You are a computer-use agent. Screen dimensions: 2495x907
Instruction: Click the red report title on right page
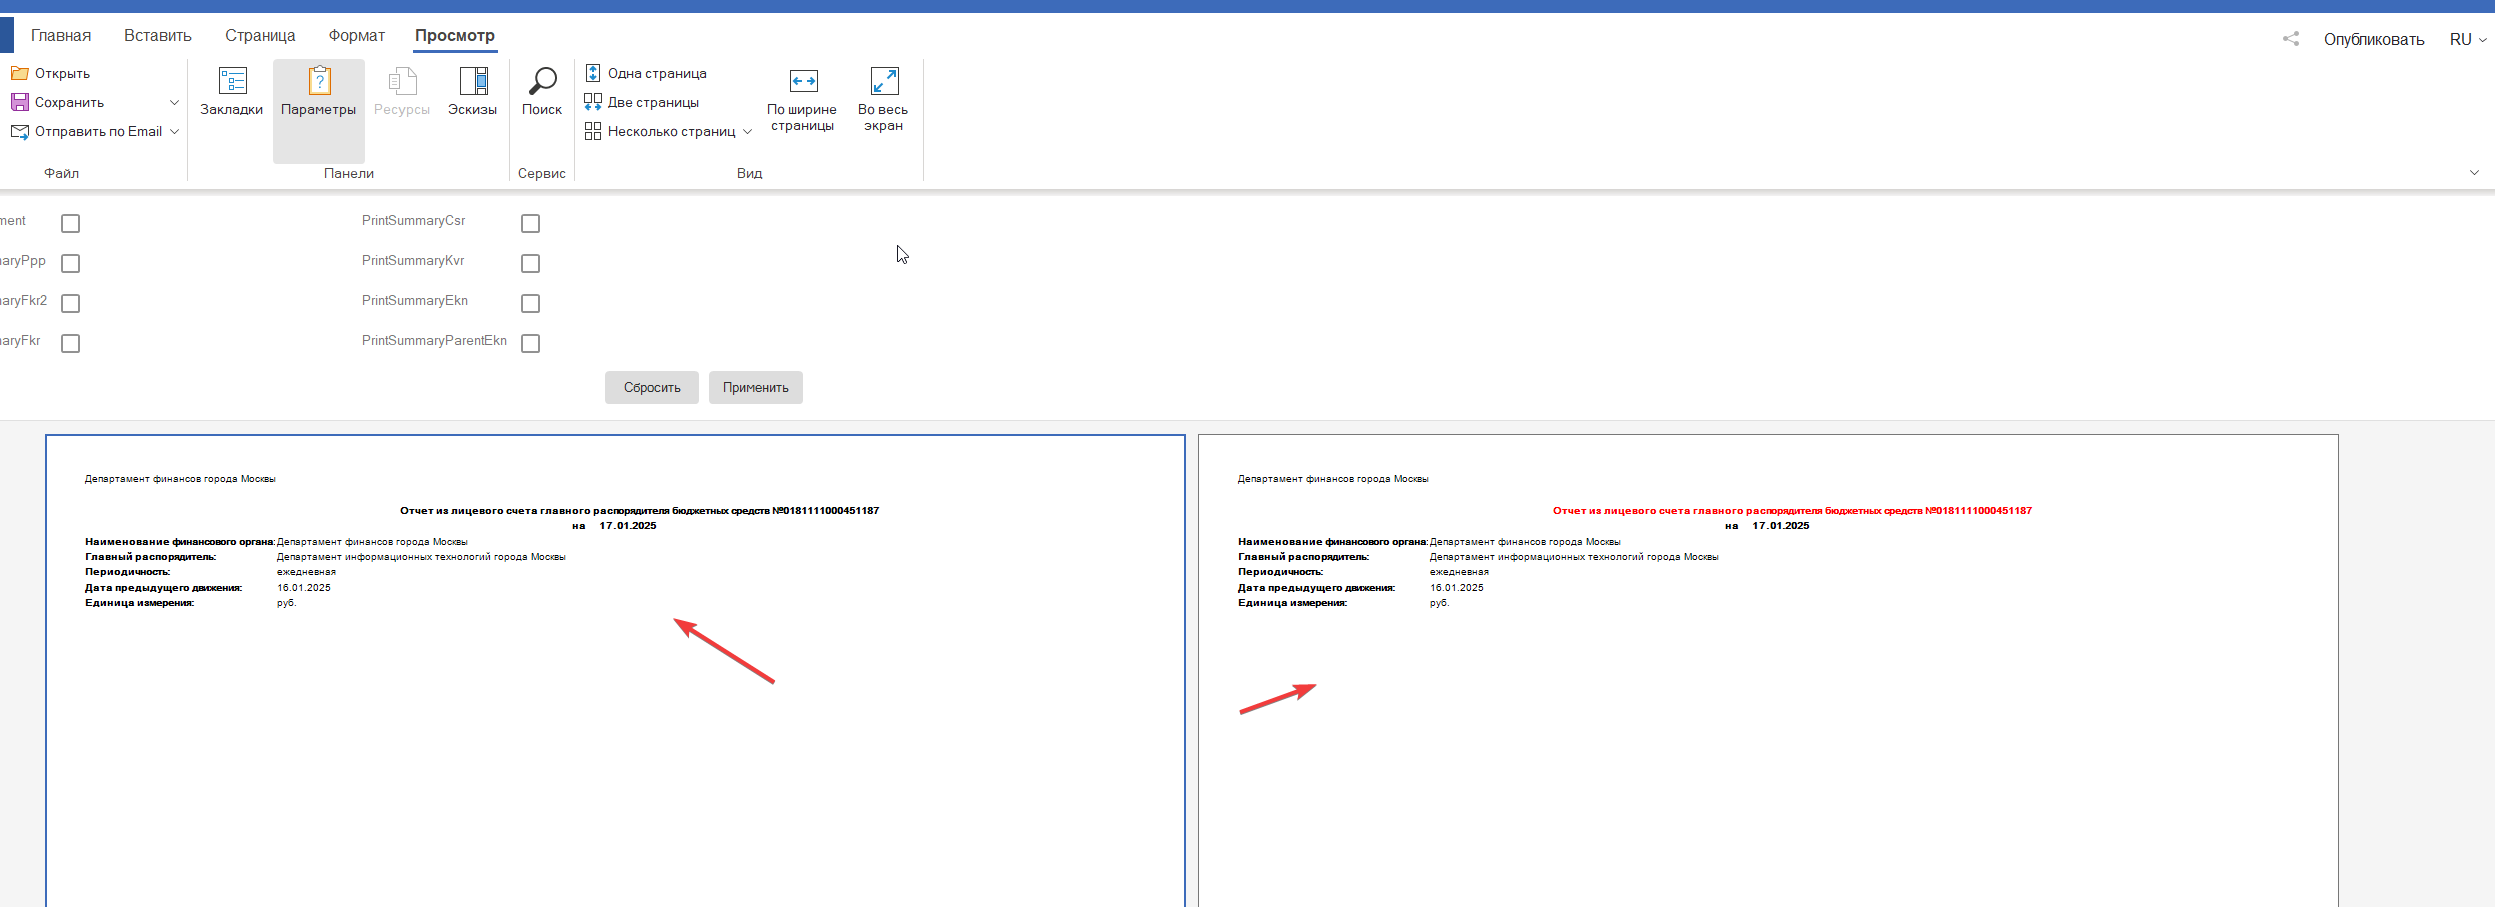point(1792,510)
